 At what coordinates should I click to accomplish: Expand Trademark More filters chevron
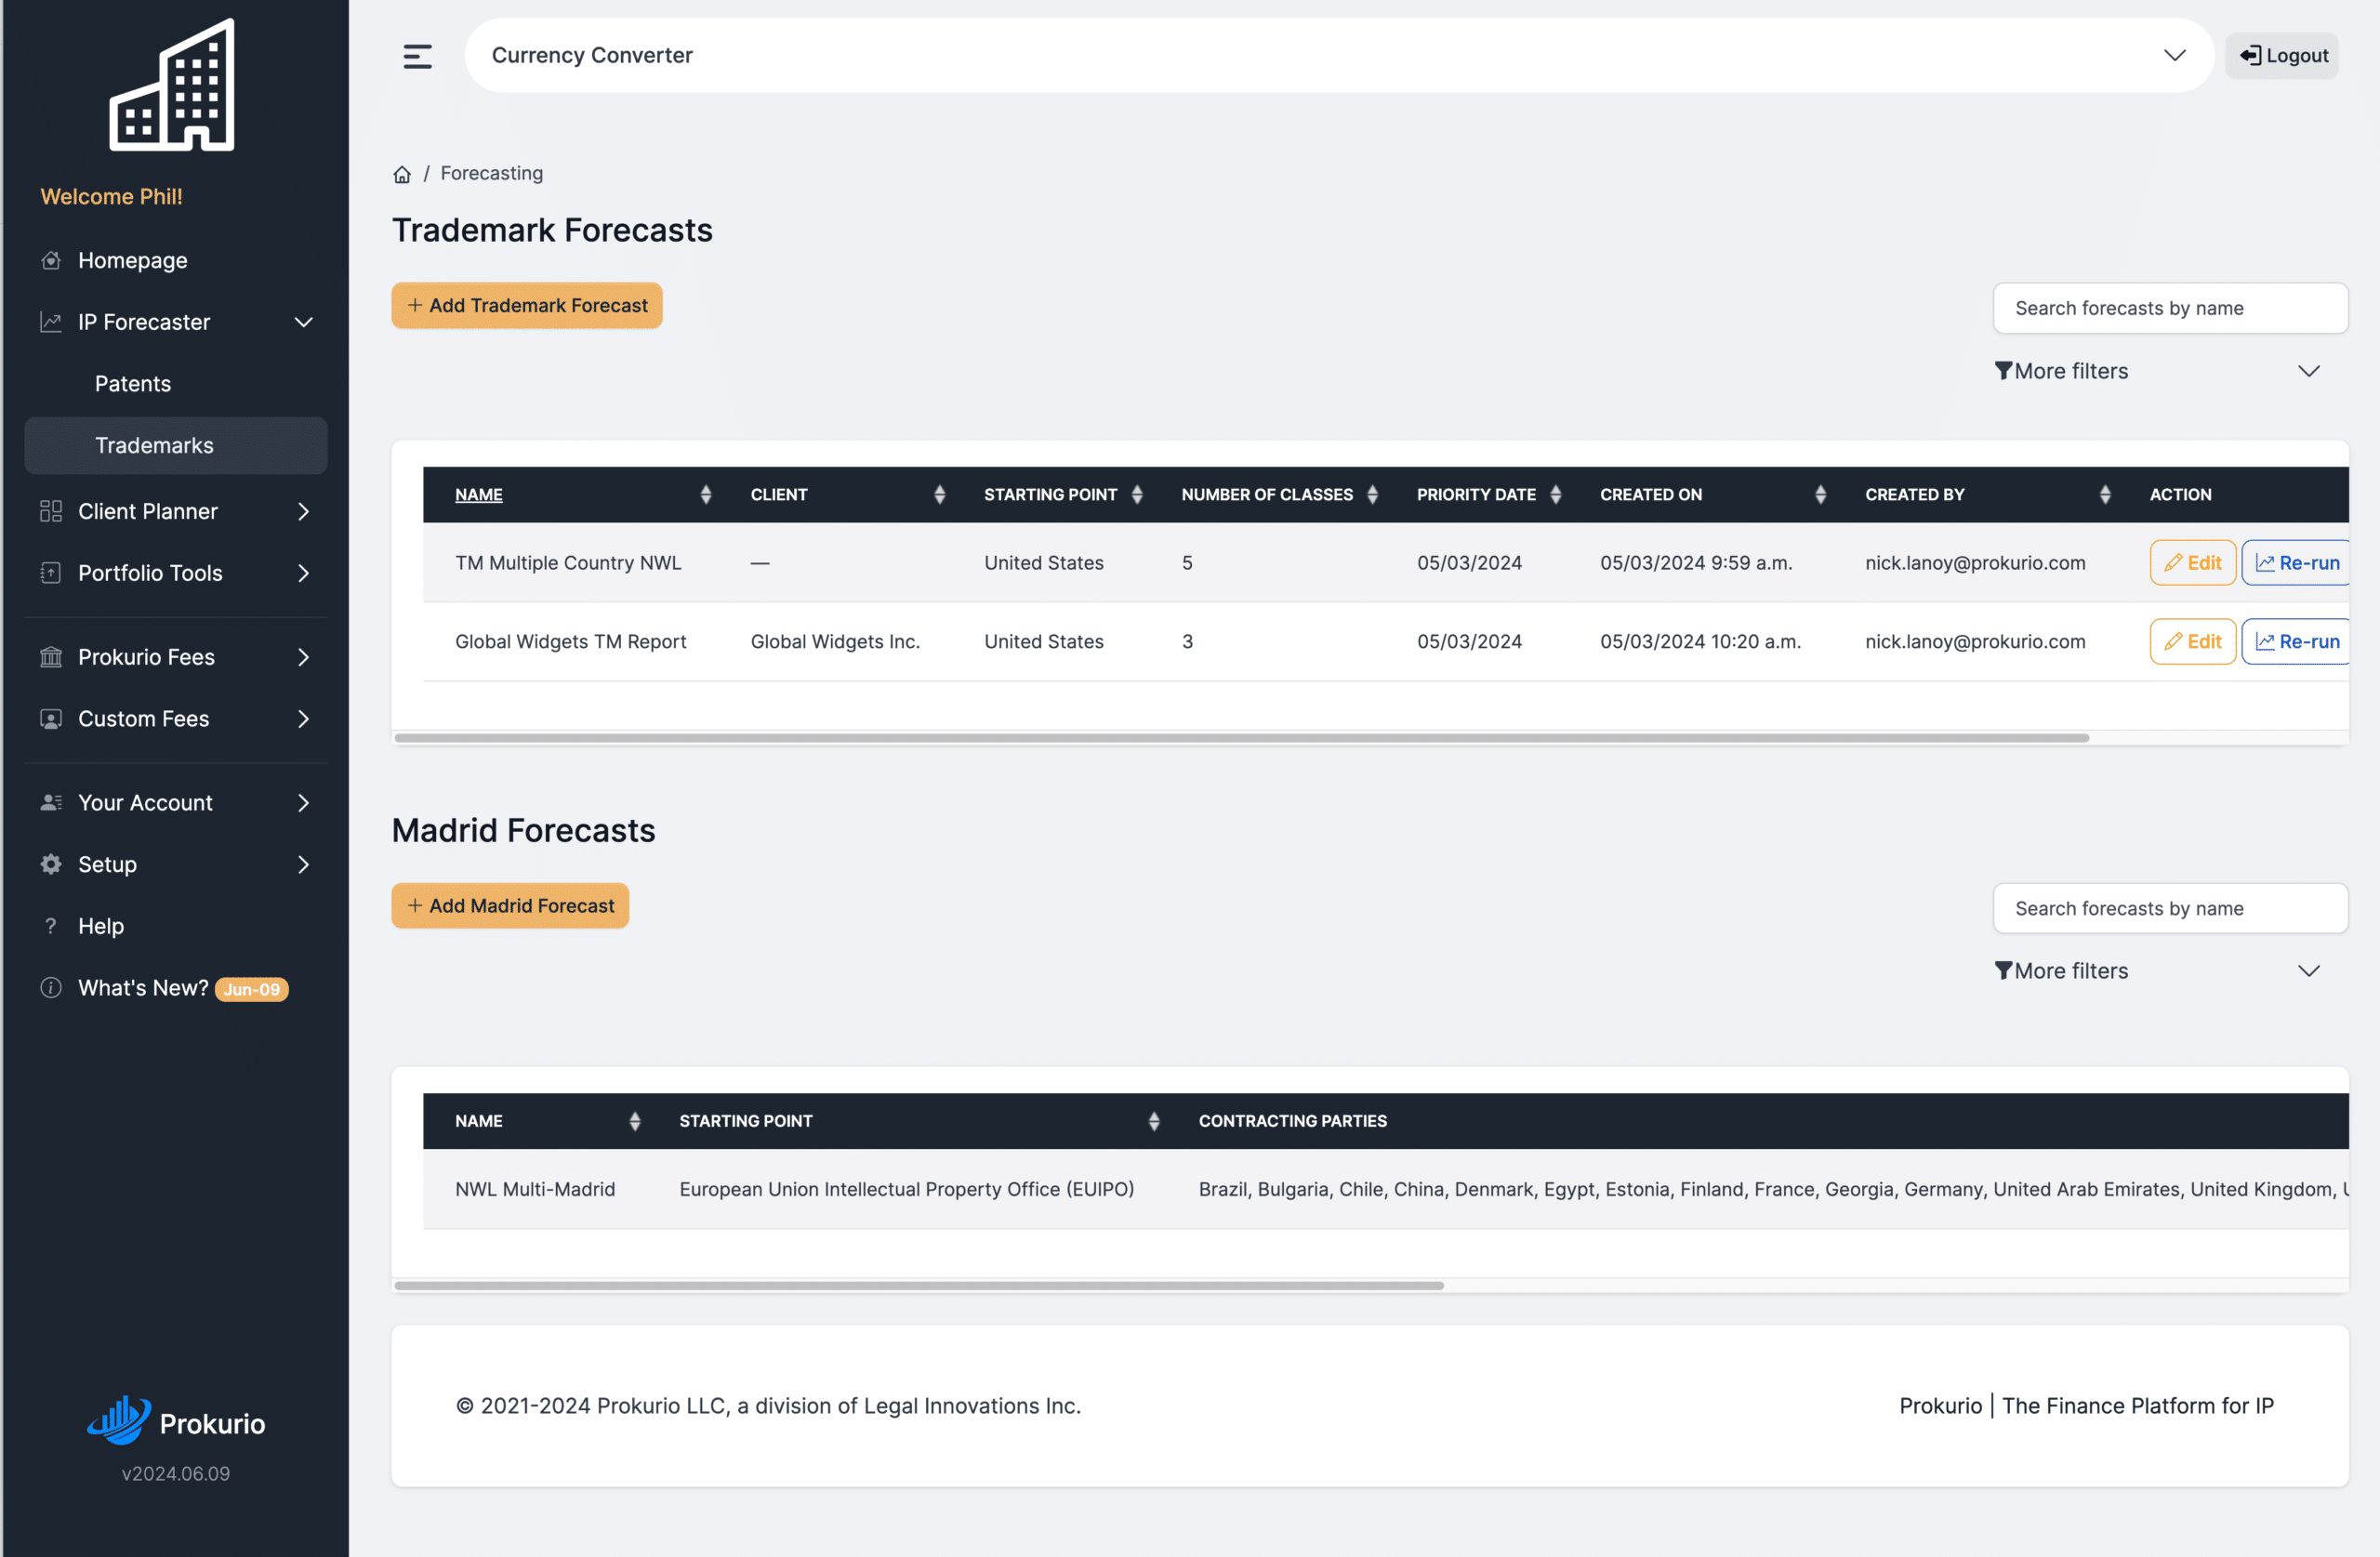coord(2308,371)
